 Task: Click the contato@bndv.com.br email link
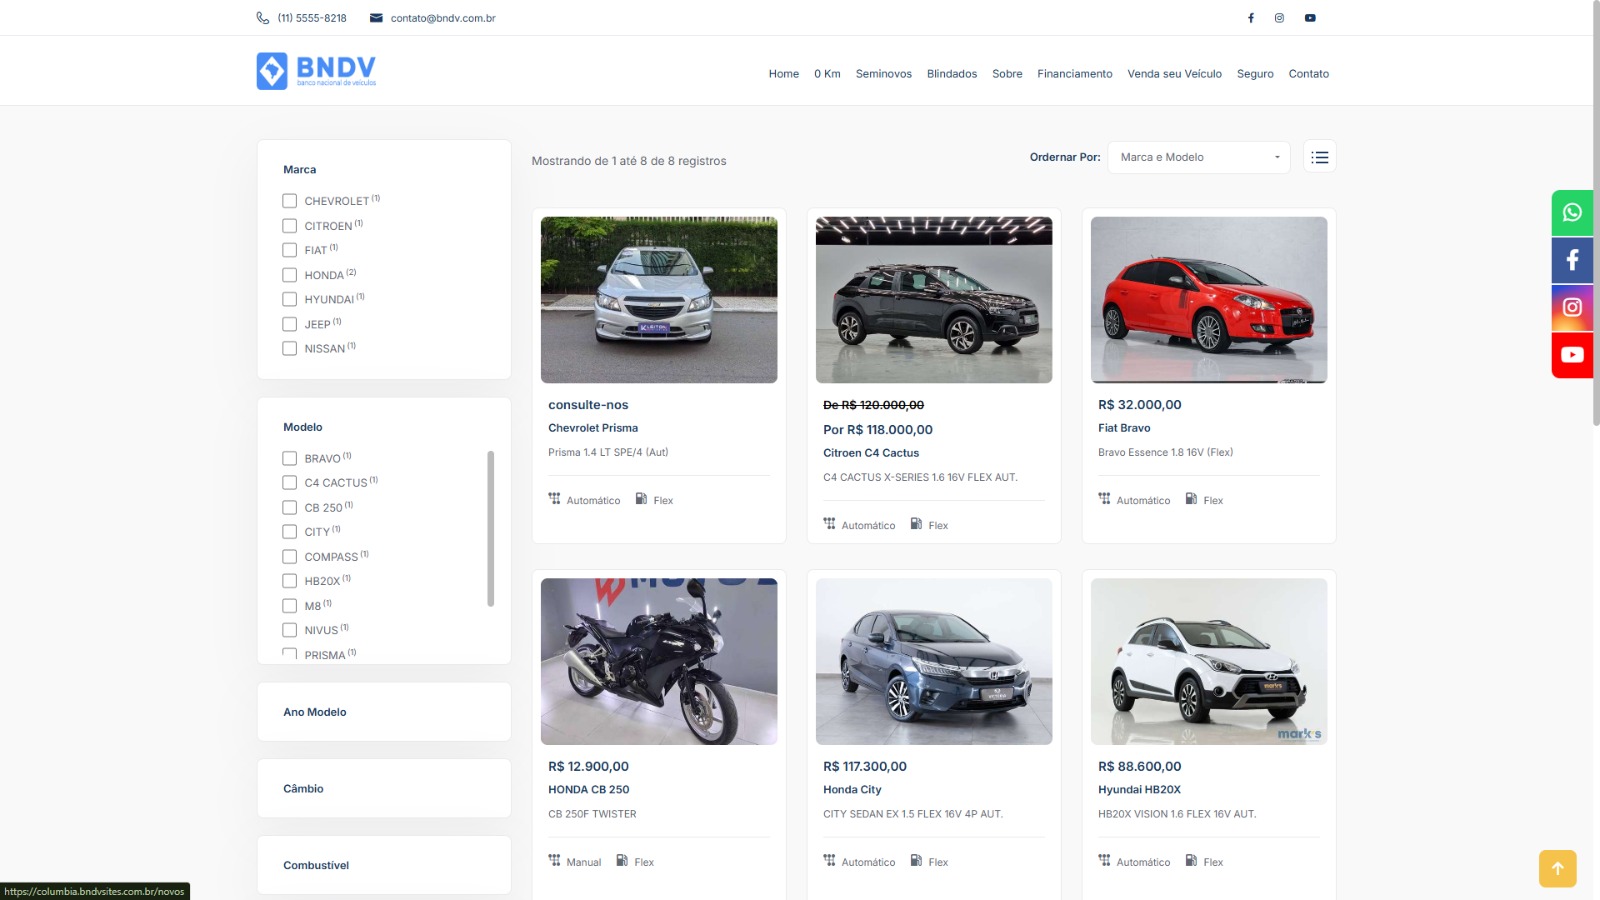(443, 18)
